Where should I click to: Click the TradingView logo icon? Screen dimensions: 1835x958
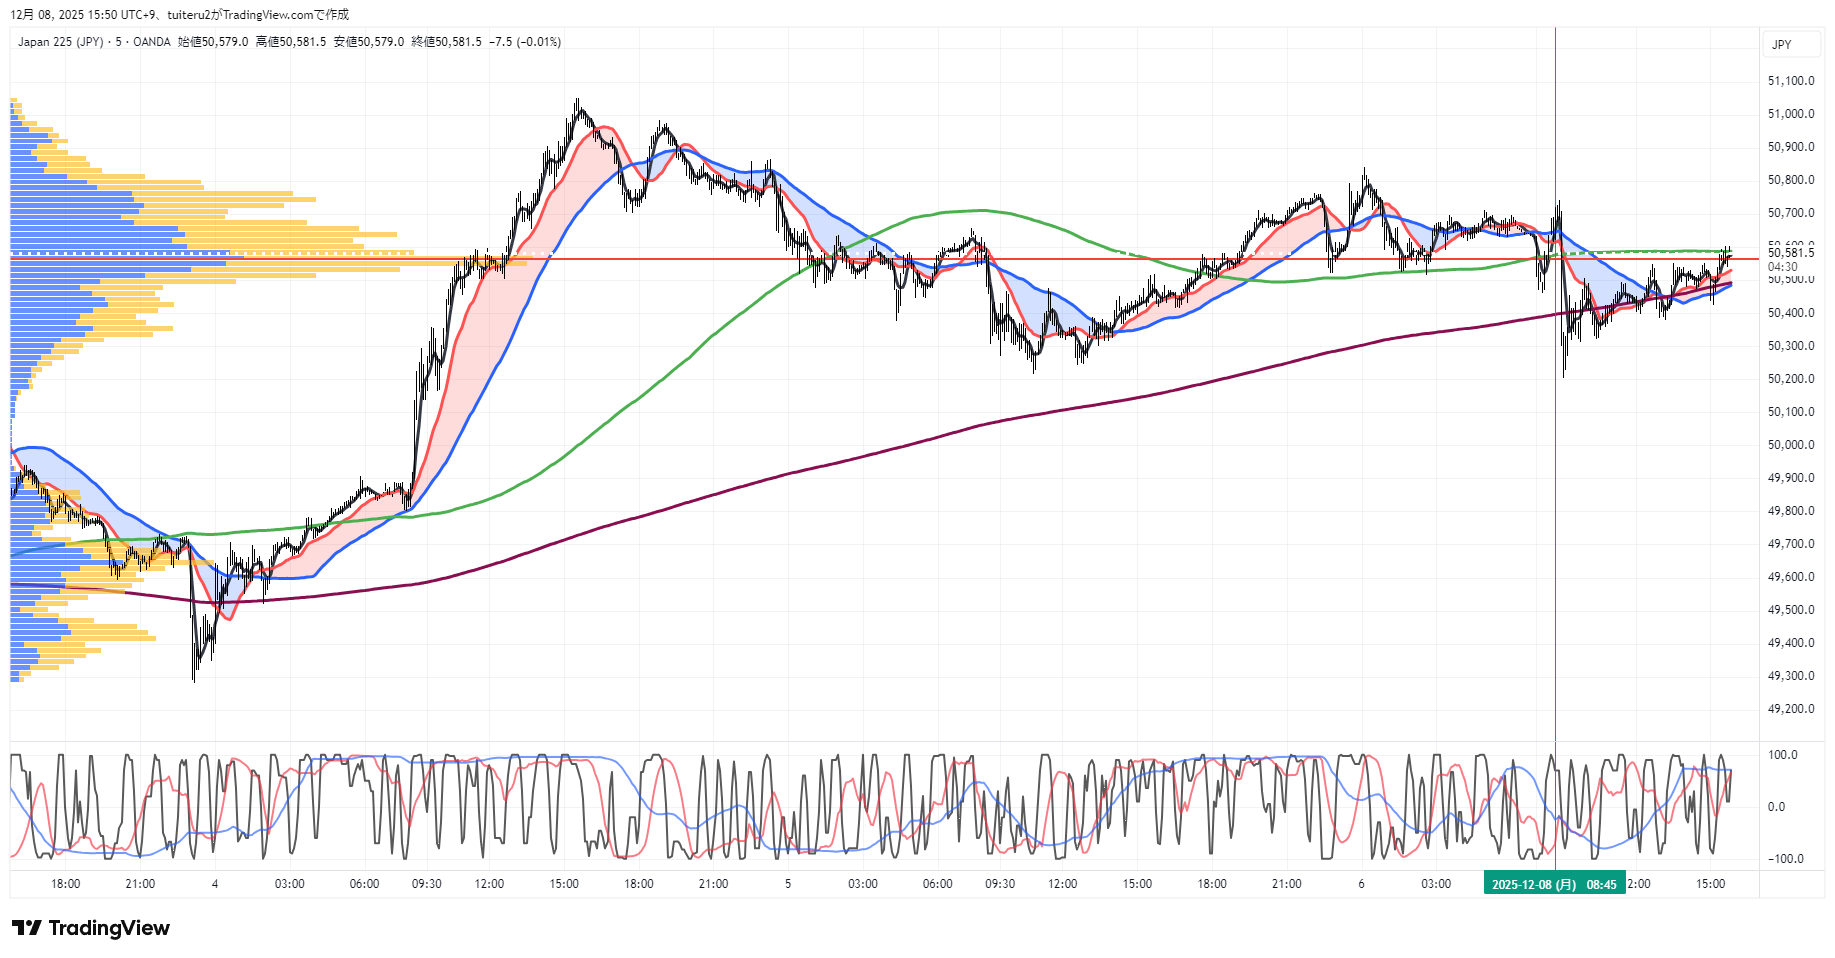[x=26, y=928]
